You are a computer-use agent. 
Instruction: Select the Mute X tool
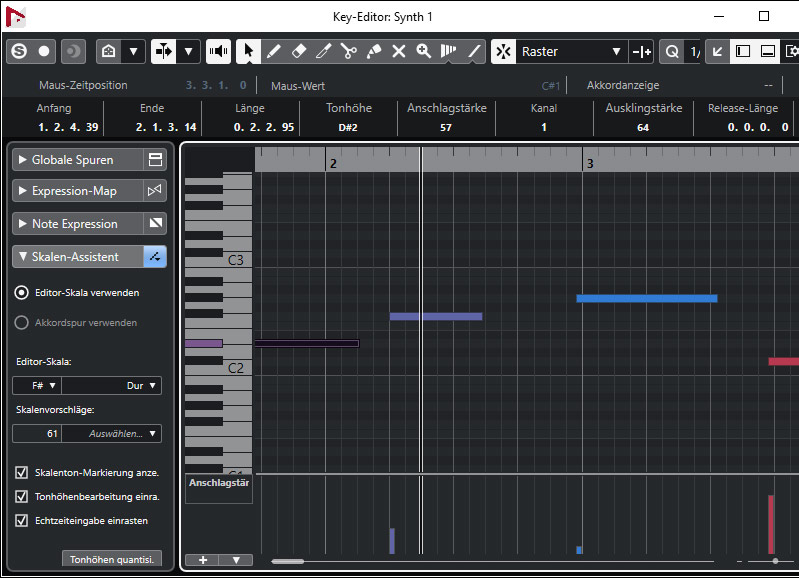click(x=398, y=51)
